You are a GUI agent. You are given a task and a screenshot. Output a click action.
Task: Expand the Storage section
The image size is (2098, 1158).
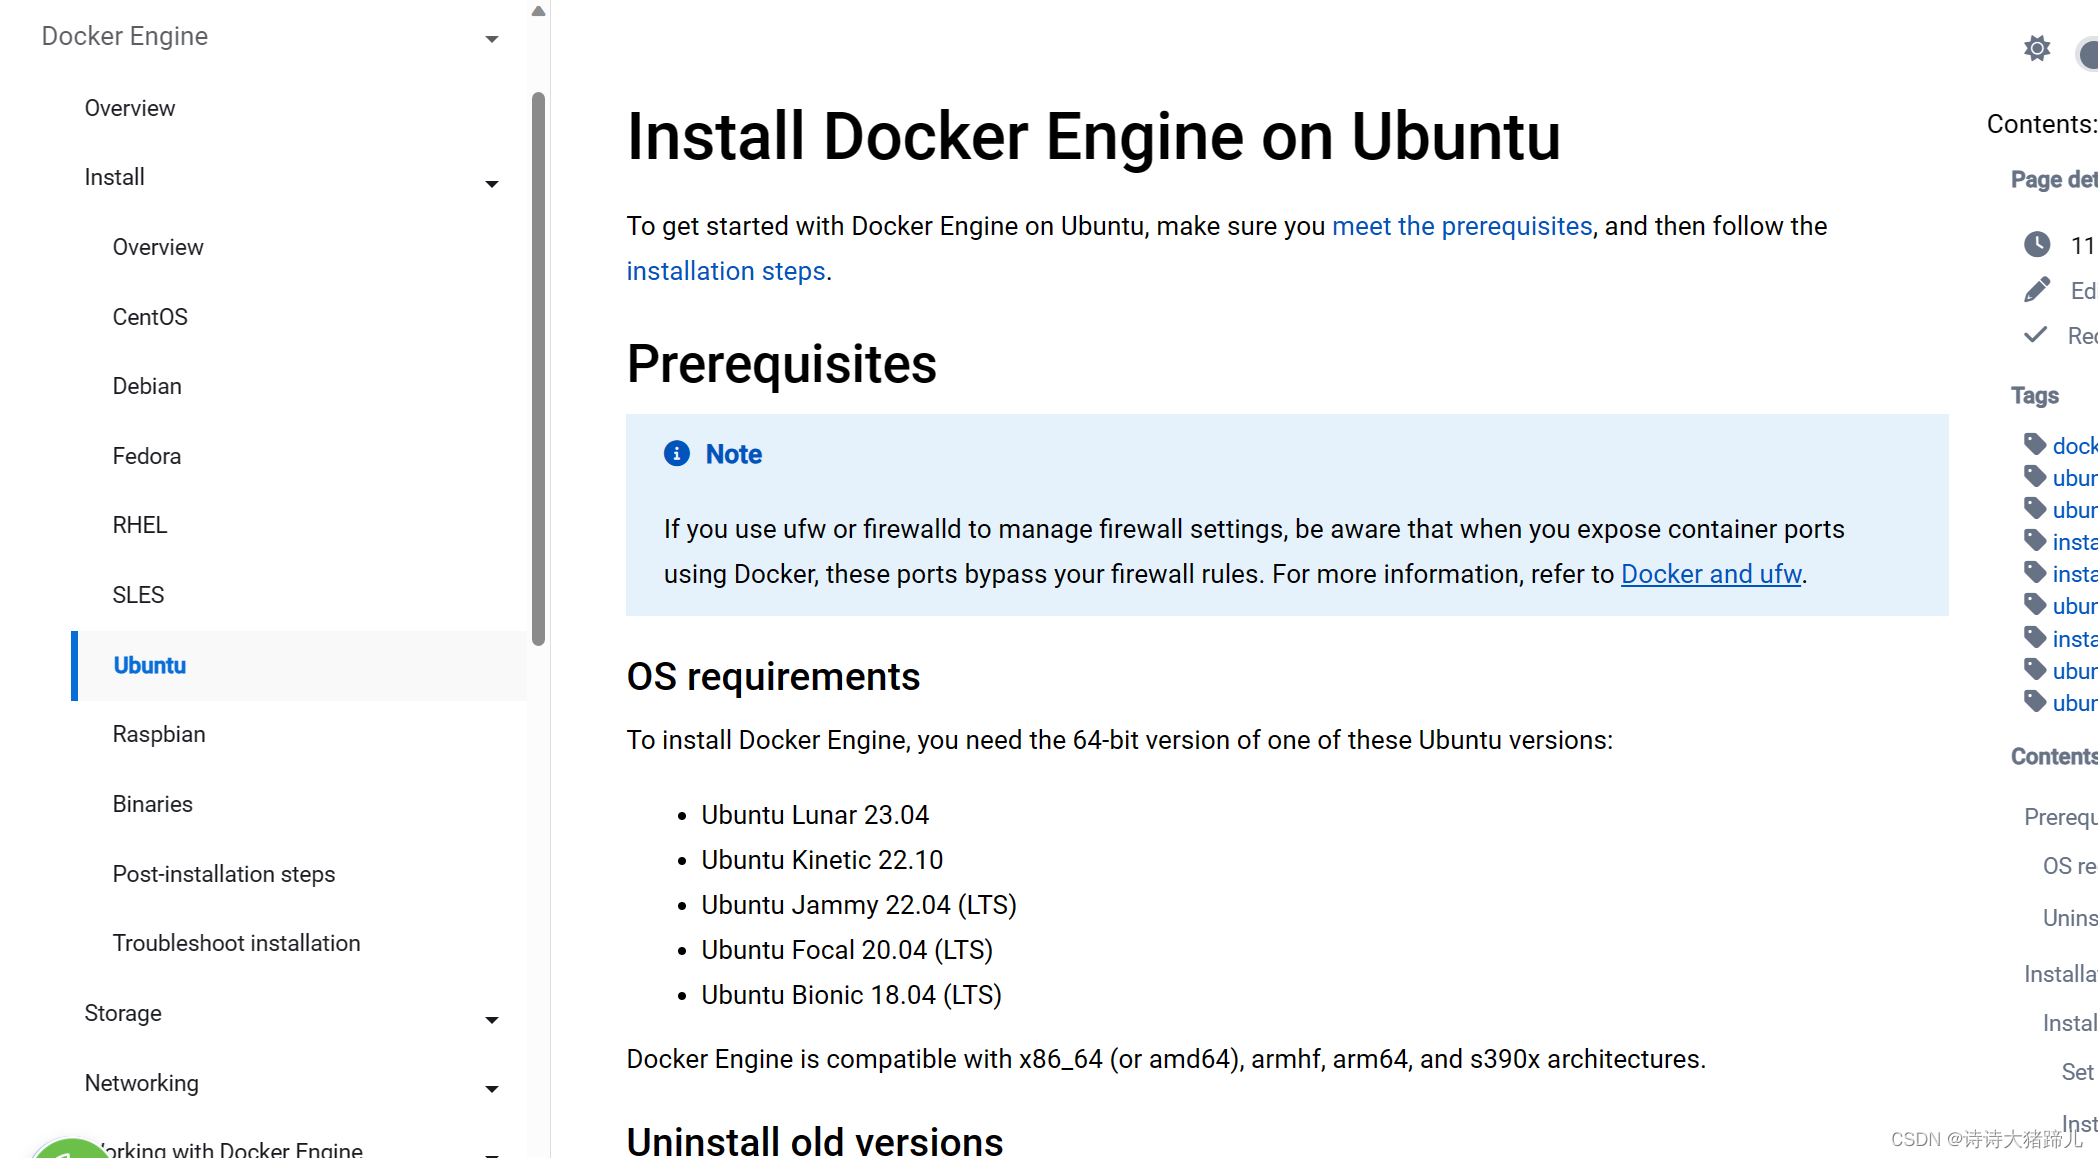pyautogui.click(x=491, y=1019)
